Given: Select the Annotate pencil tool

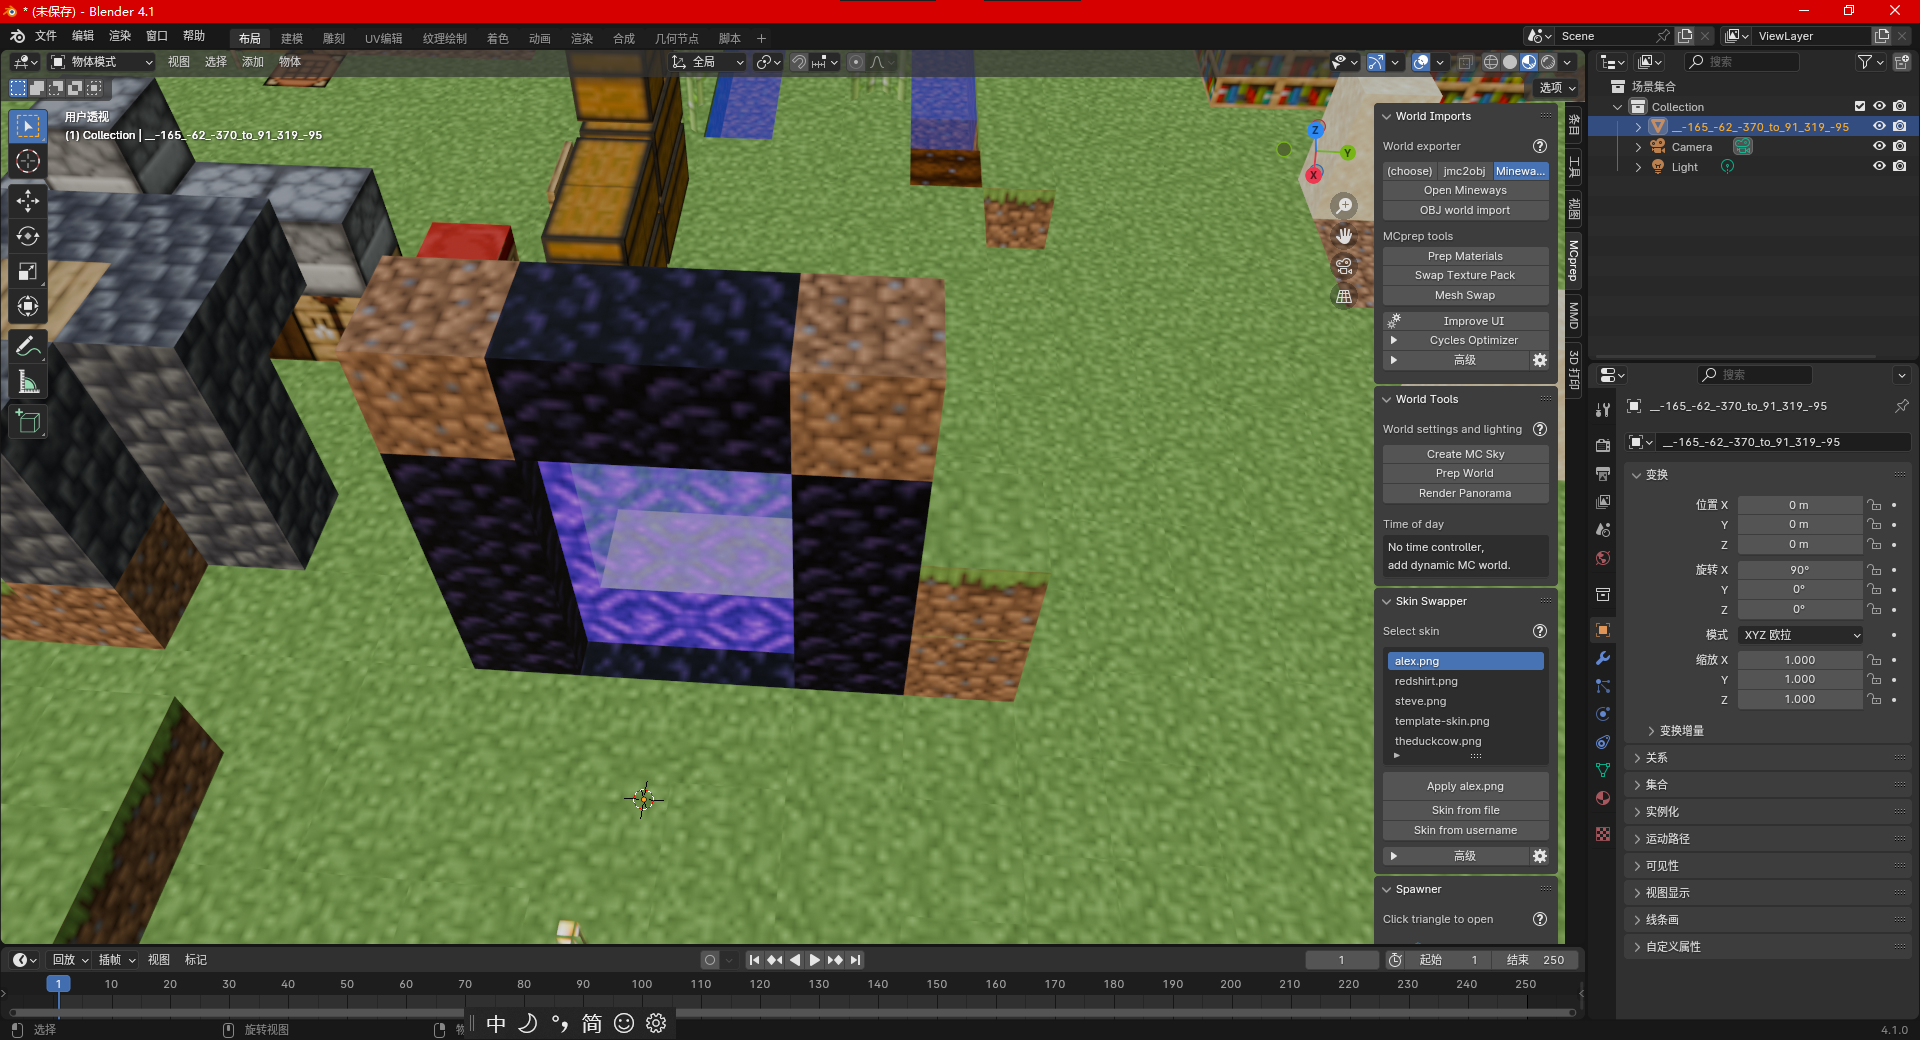Looking at the screenshot, I should 28,347.
